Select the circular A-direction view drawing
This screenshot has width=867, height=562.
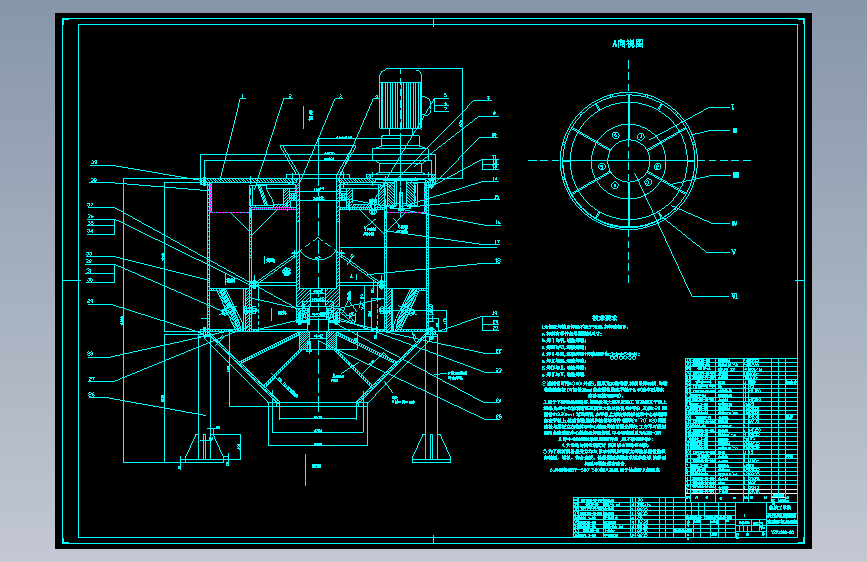629,161
